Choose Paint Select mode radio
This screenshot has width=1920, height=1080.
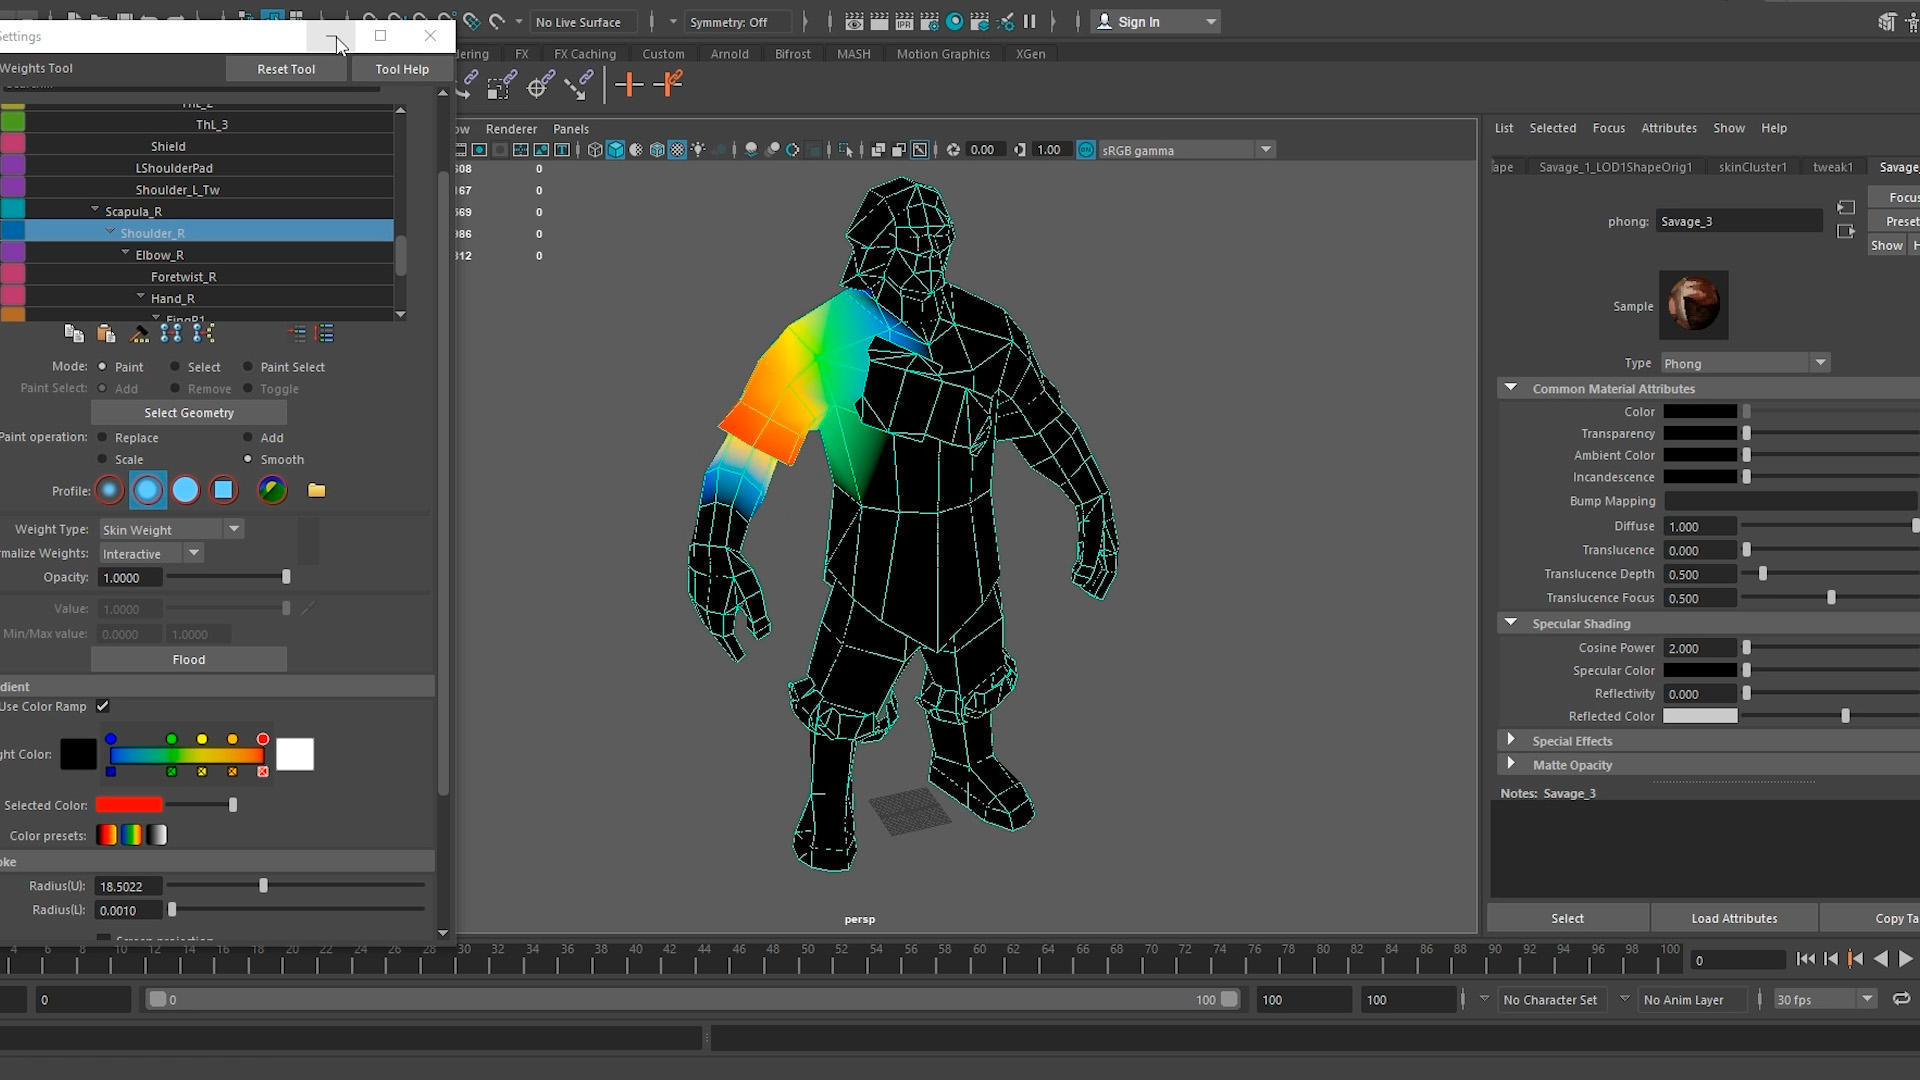tap(248, 367)
